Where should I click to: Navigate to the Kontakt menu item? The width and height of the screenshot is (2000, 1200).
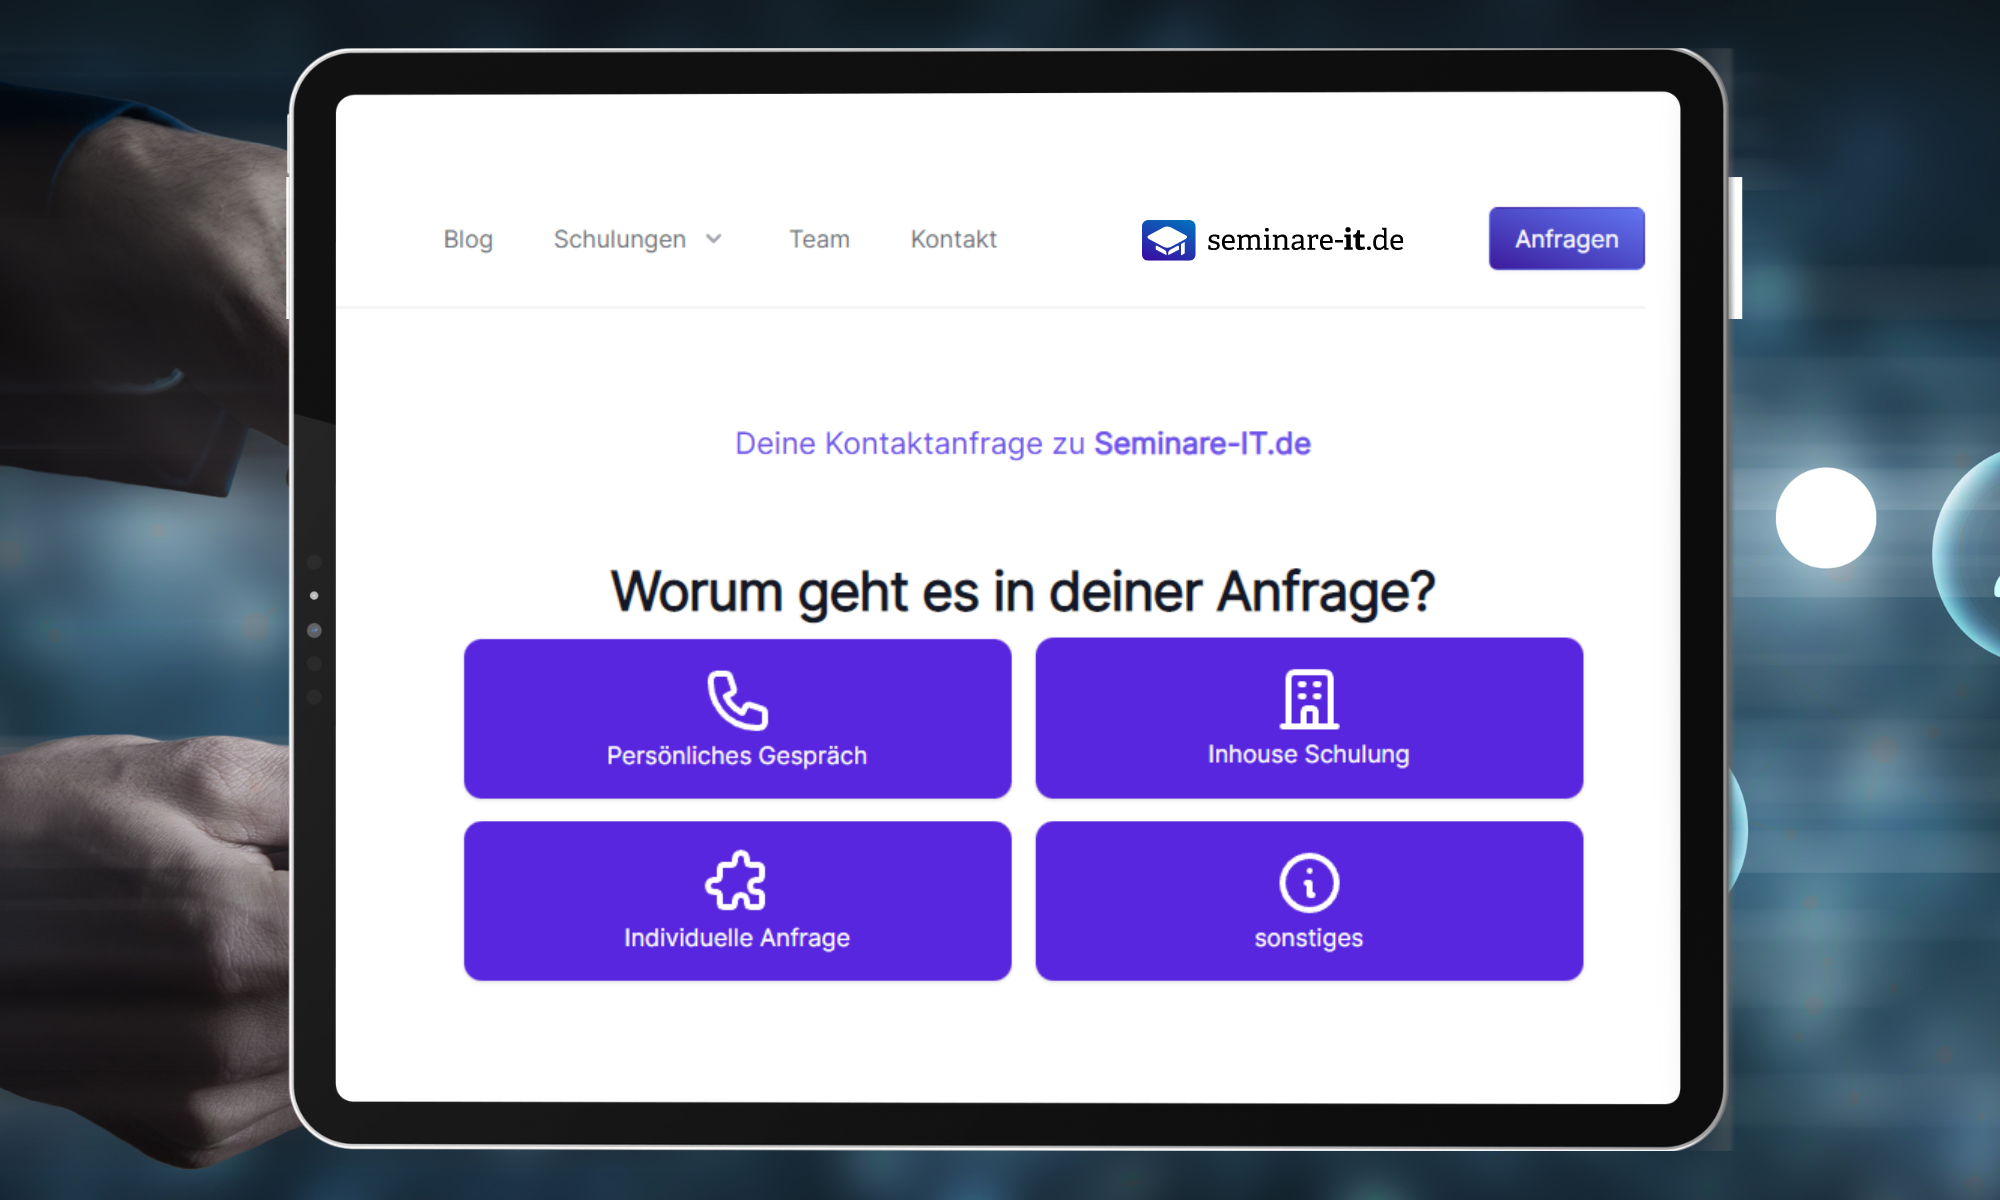coord(954,239)
